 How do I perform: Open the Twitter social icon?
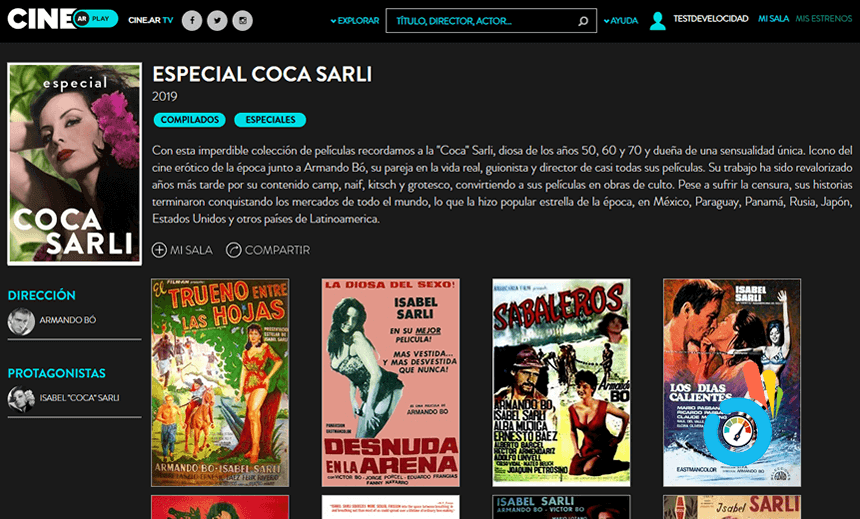(217, 21)
